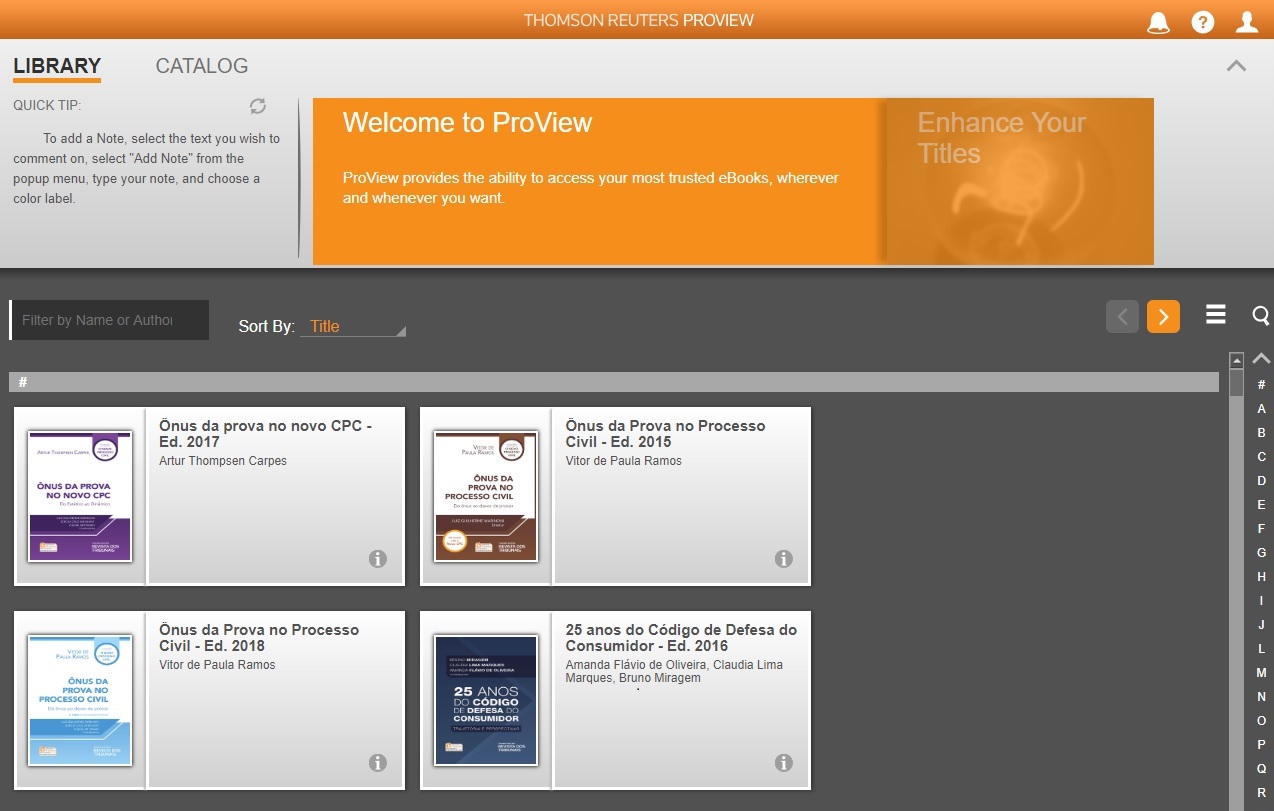Click the help question mark icon

coord(1202,22)
